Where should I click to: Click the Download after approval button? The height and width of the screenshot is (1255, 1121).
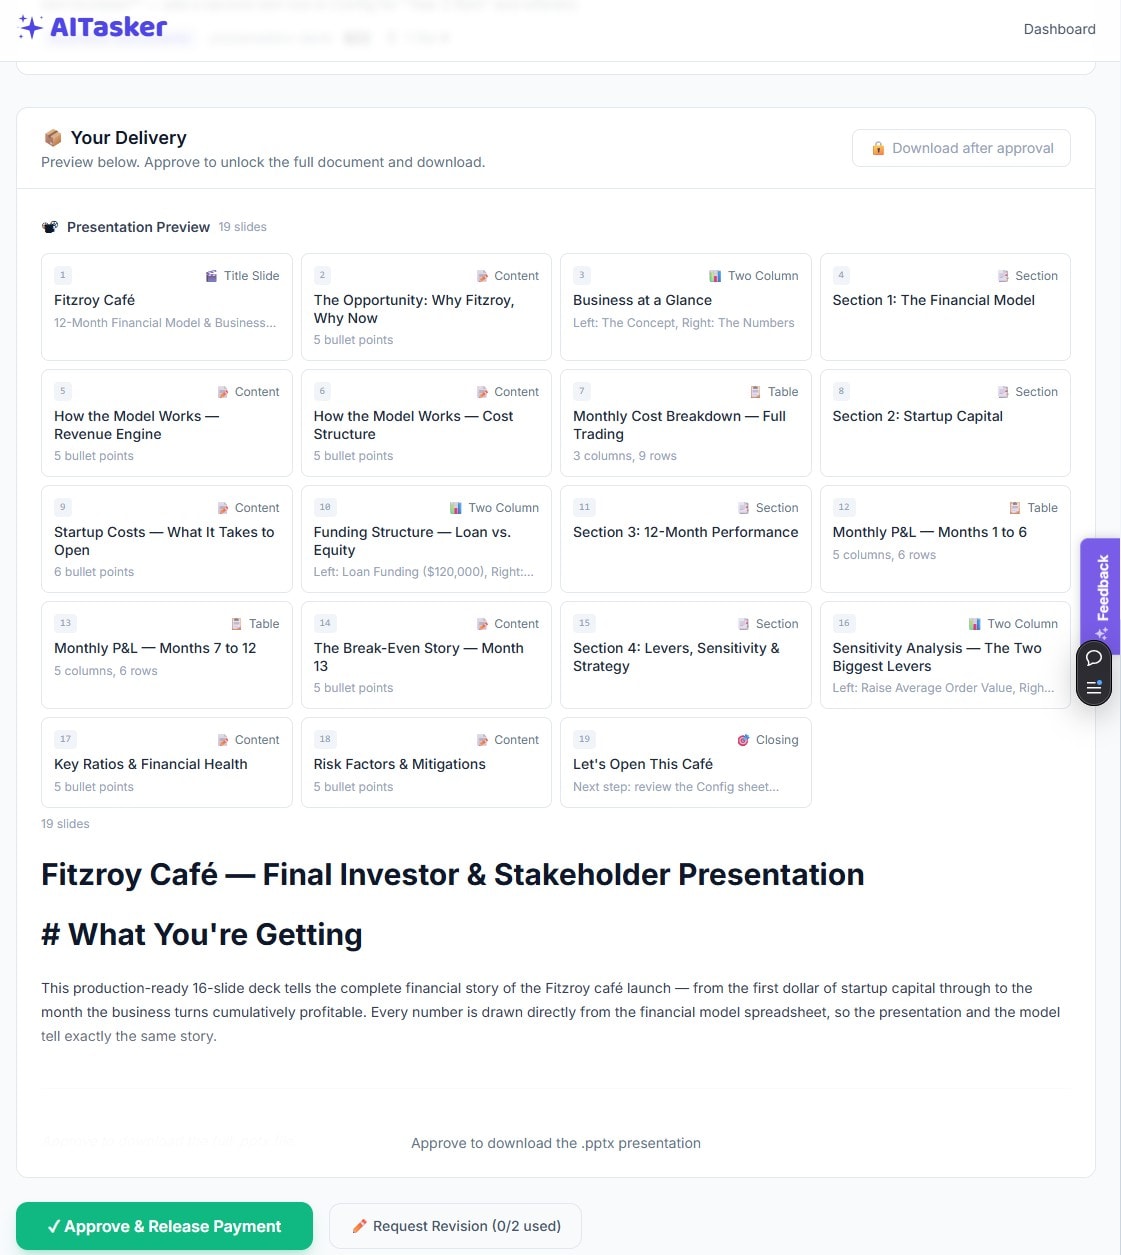click(x=961, y=147)
